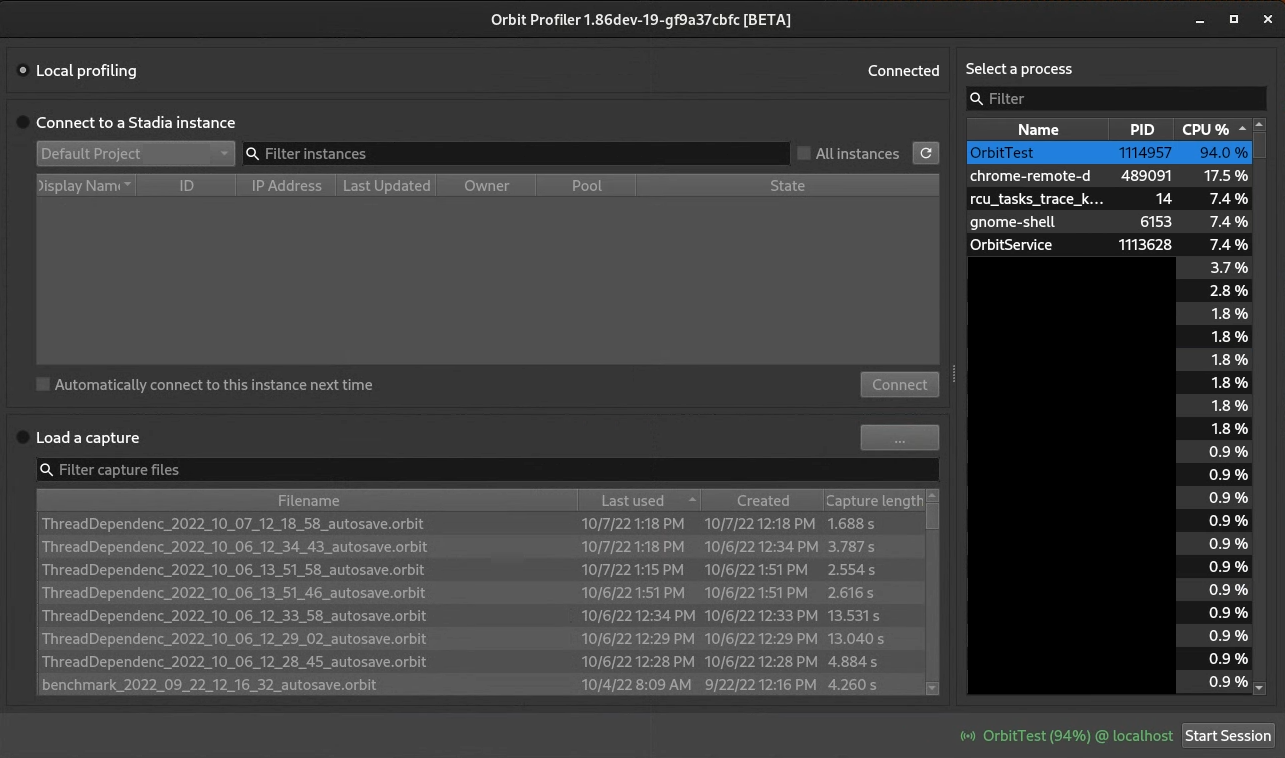Select the OrbitService process row

1110,245
